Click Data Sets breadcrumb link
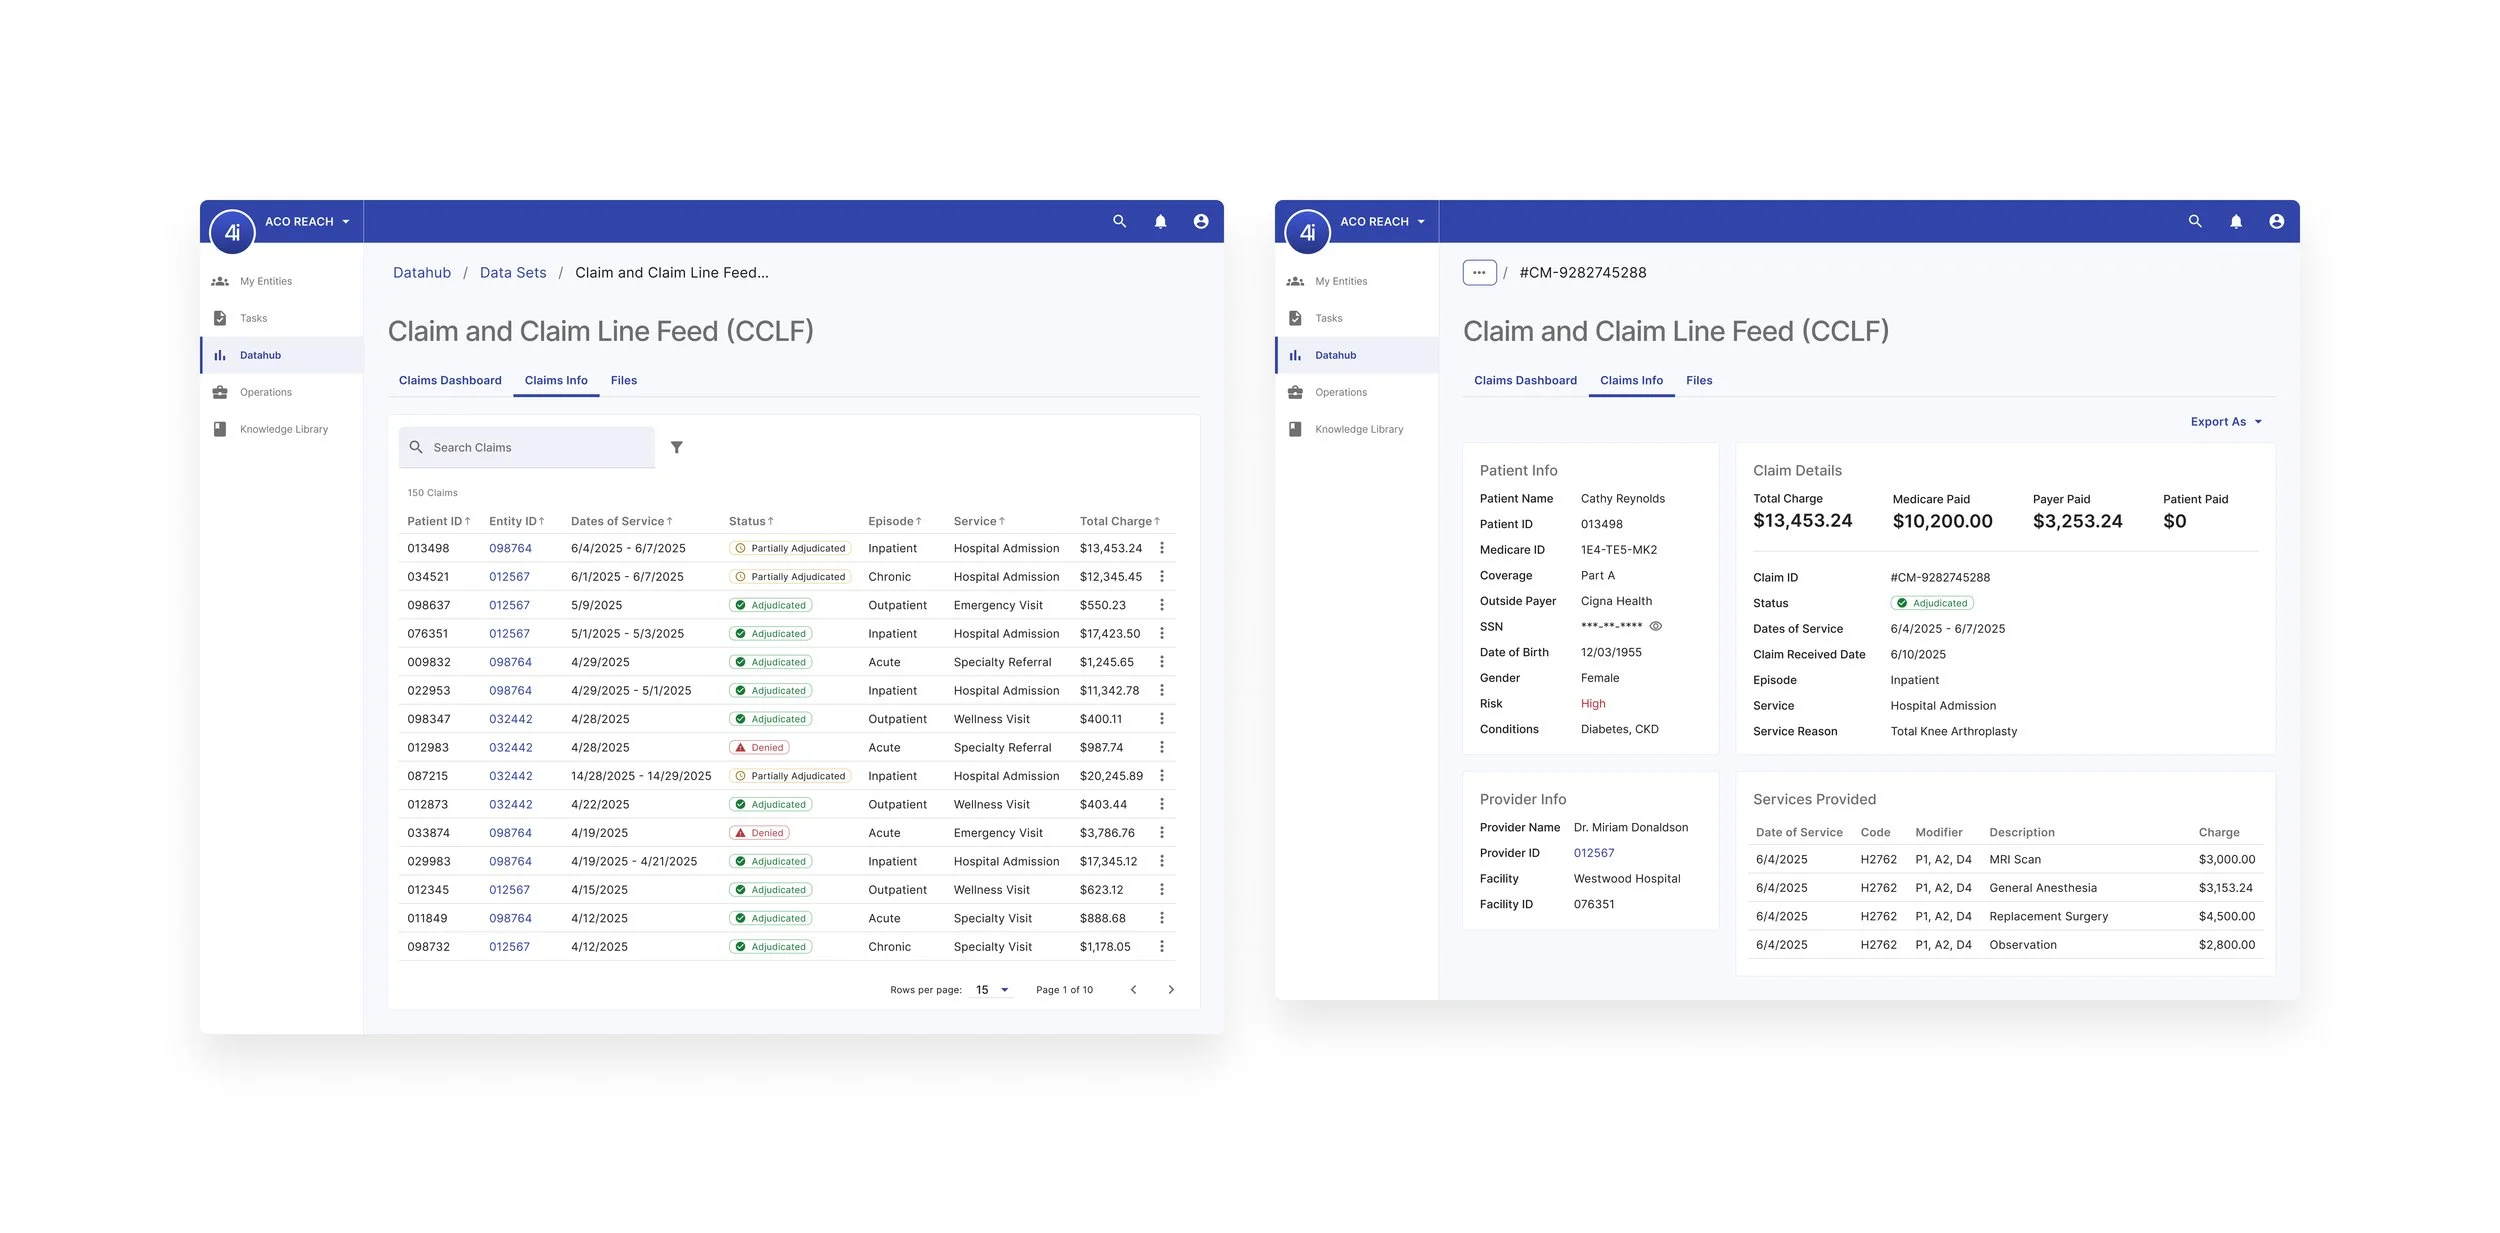The width and height of the screenshot is (2500, 1233). click(513, 273)
